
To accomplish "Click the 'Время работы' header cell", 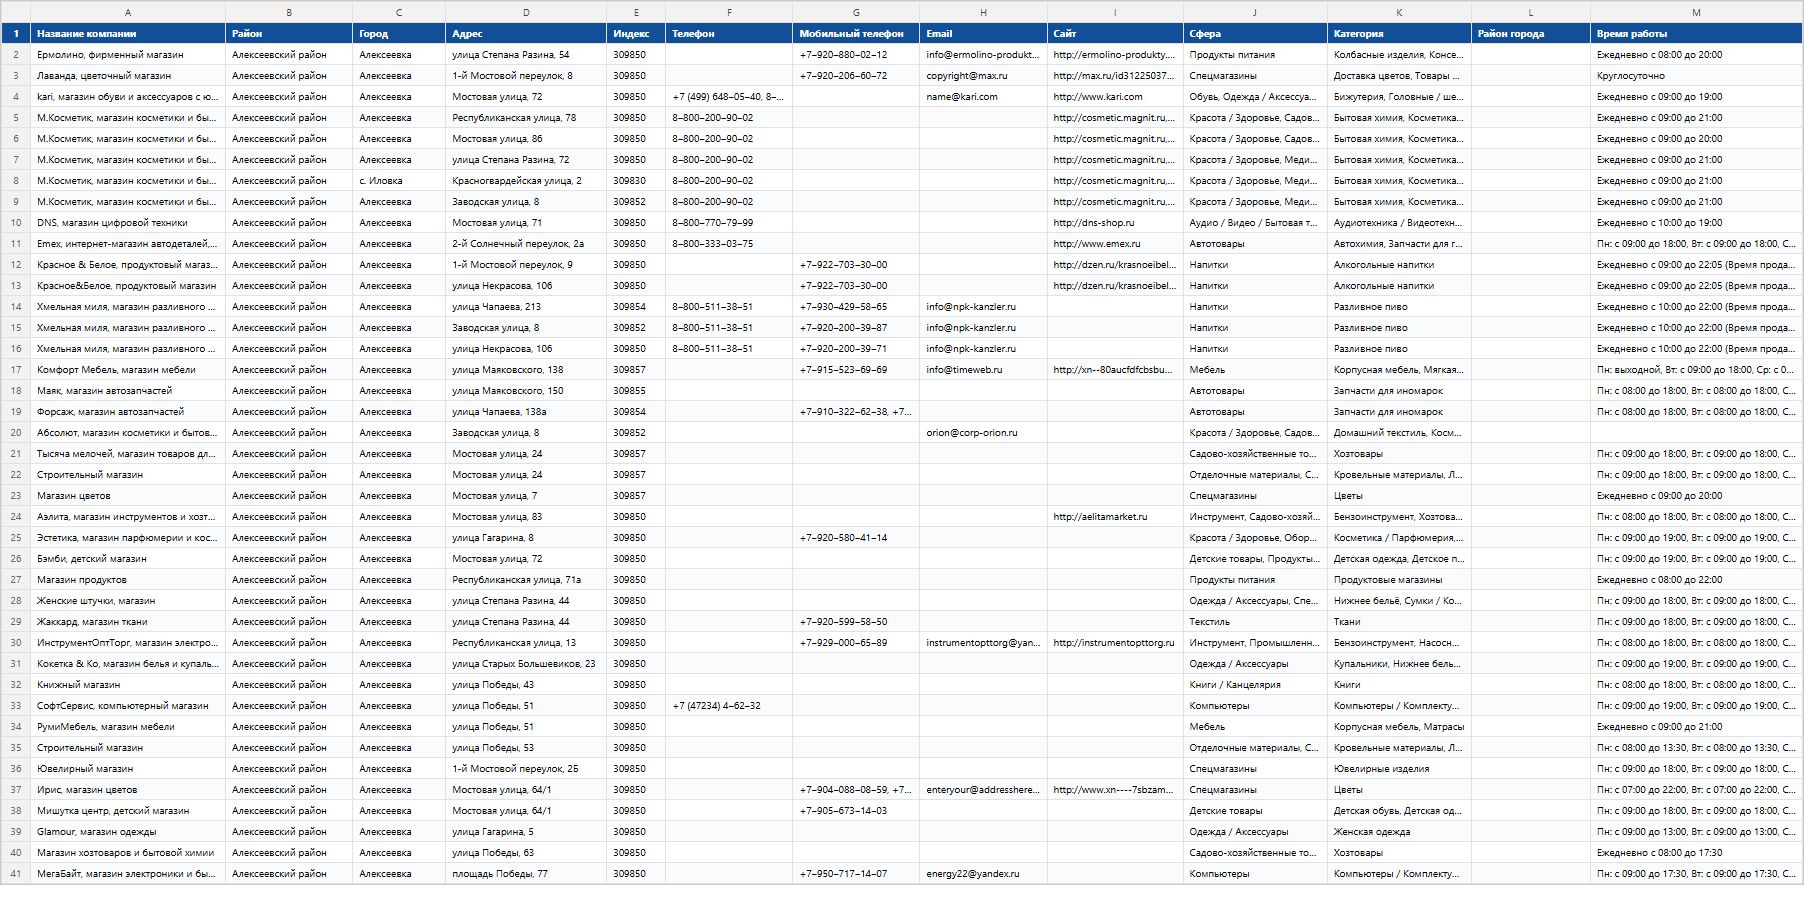I will point(1696,33).
